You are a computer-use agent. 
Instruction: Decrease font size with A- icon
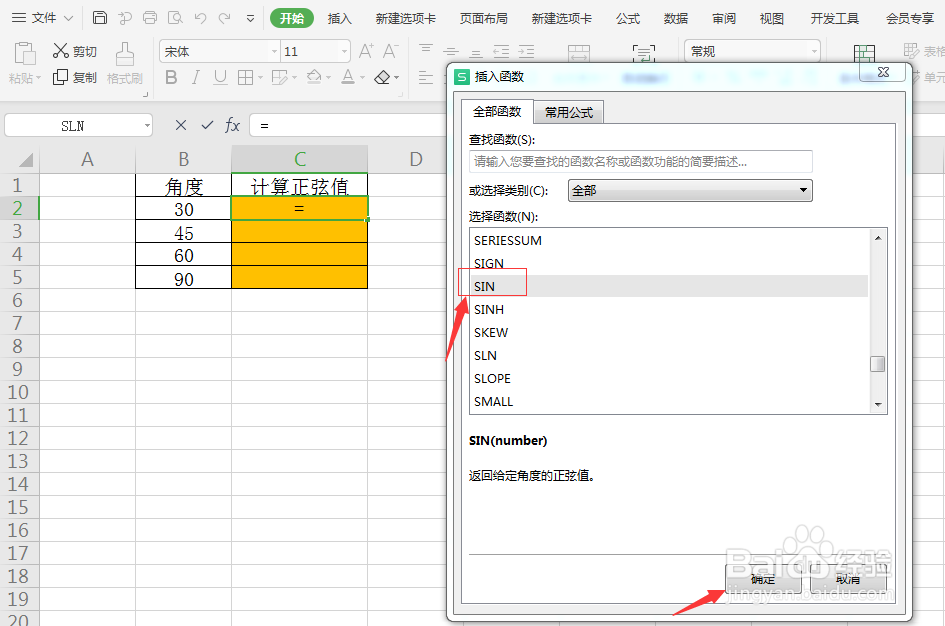click(391, 51)
